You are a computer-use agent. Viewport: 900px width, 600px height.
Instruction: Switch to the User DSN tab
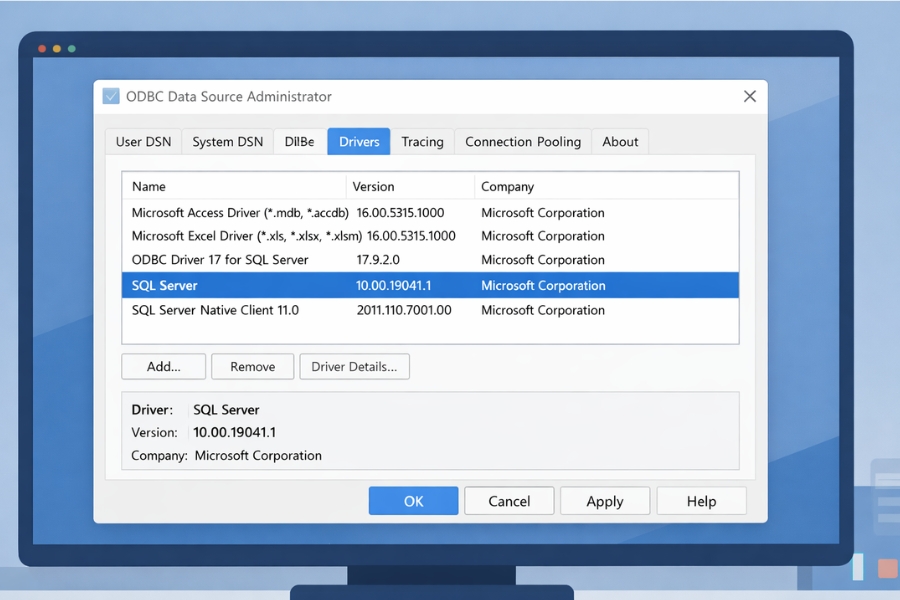(143, 141)
